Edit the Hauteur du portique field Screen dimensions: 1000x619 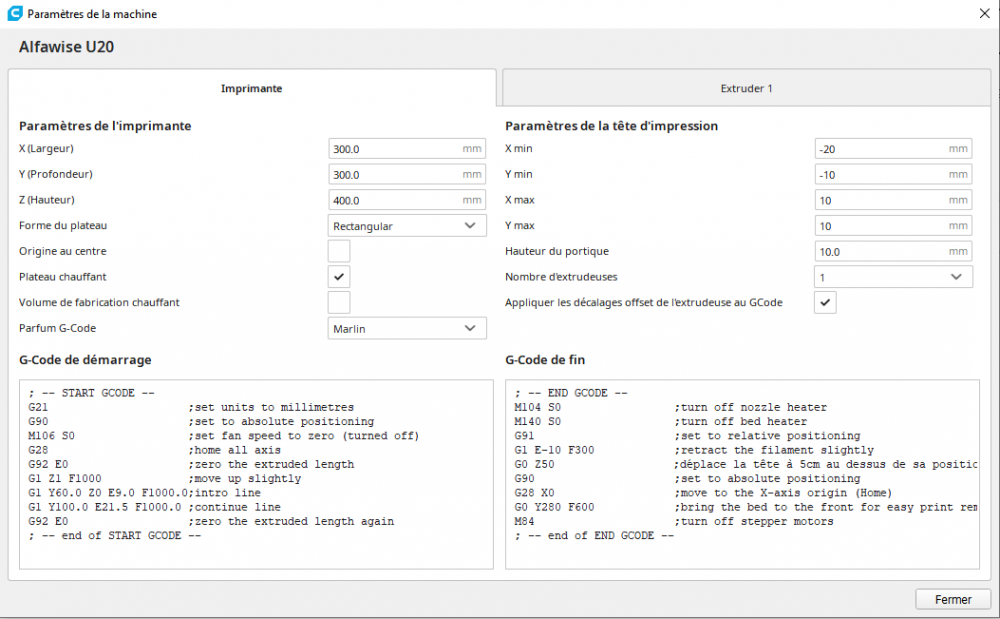[893, 251]
